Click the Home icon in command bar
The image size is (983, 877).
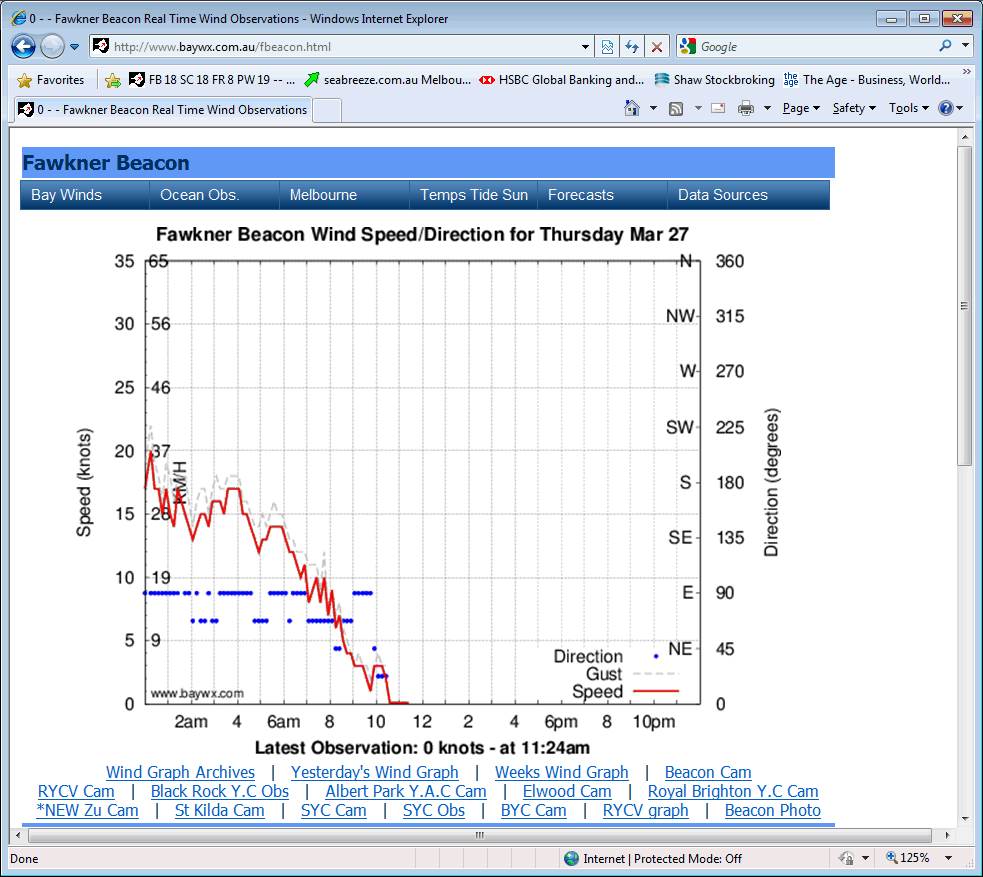[631, 108]
